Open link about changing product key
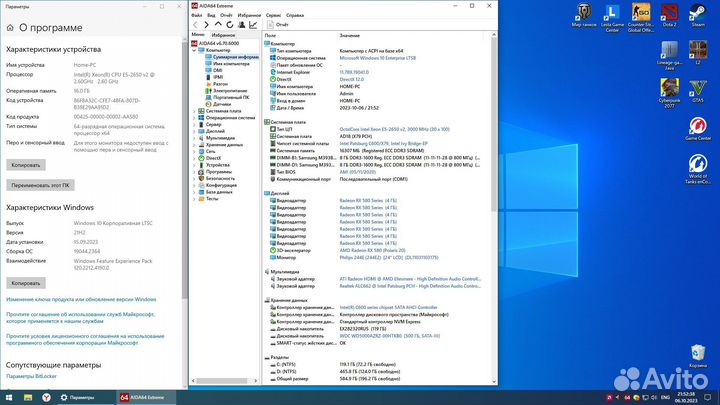Image resolution: width=720 pixels, height=405 pixels. (81, 299)
